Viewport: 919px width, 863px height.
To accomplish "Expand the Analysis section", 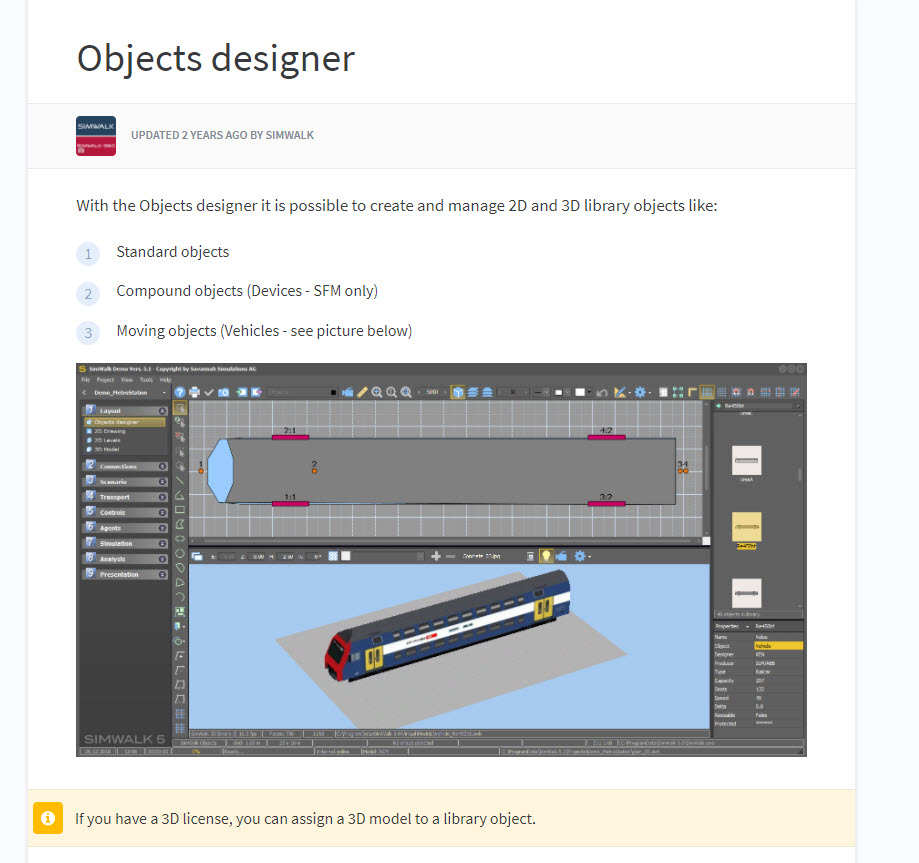I will point(162,559).
